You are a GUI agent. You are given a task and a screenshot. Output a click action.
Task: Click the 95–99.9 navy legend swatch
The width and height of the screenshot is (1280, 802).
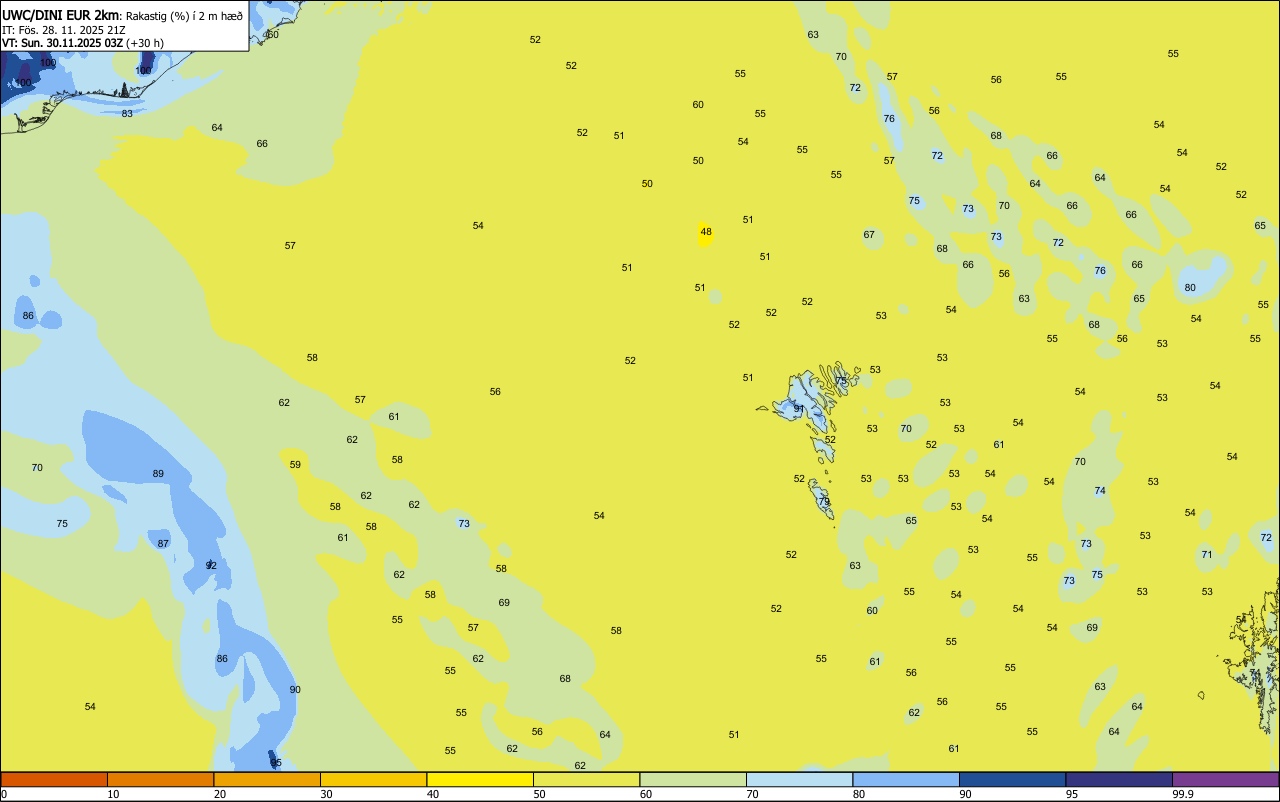pos(1119,779)
